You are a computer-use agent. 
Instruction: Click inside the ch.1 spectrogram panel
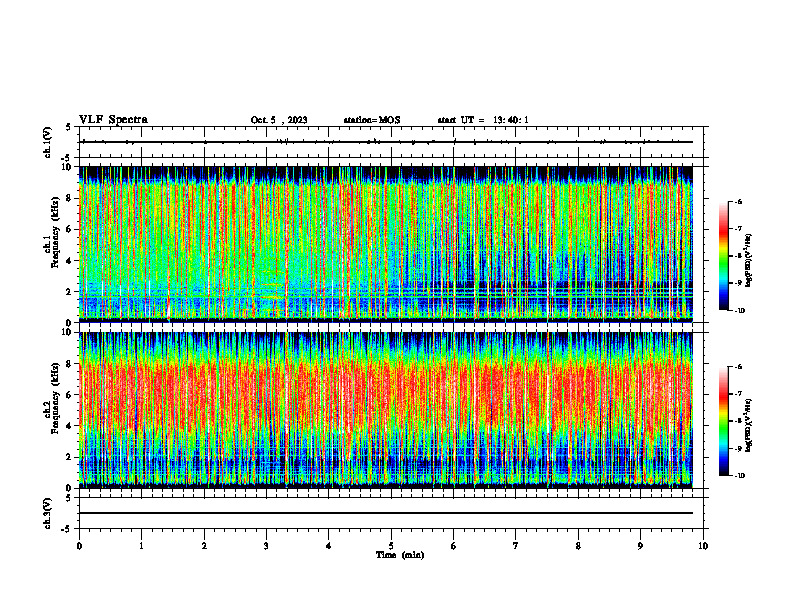[x=385, y=244]
